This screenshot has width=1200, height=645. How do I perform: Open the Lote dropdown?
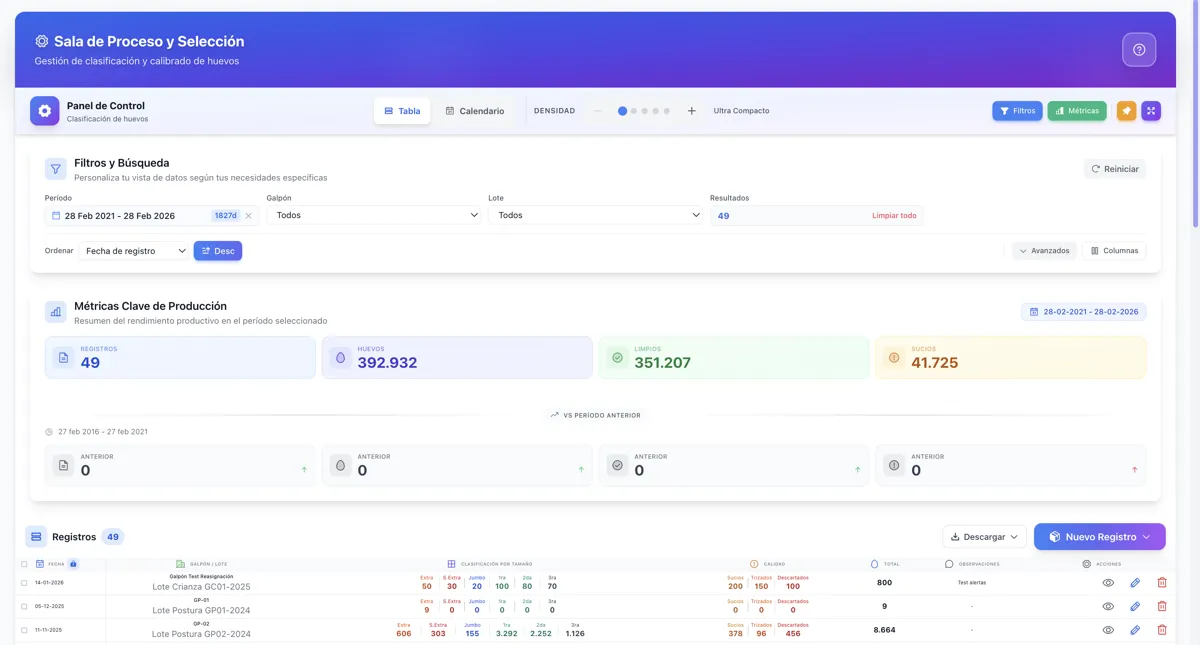pos(596,215)
